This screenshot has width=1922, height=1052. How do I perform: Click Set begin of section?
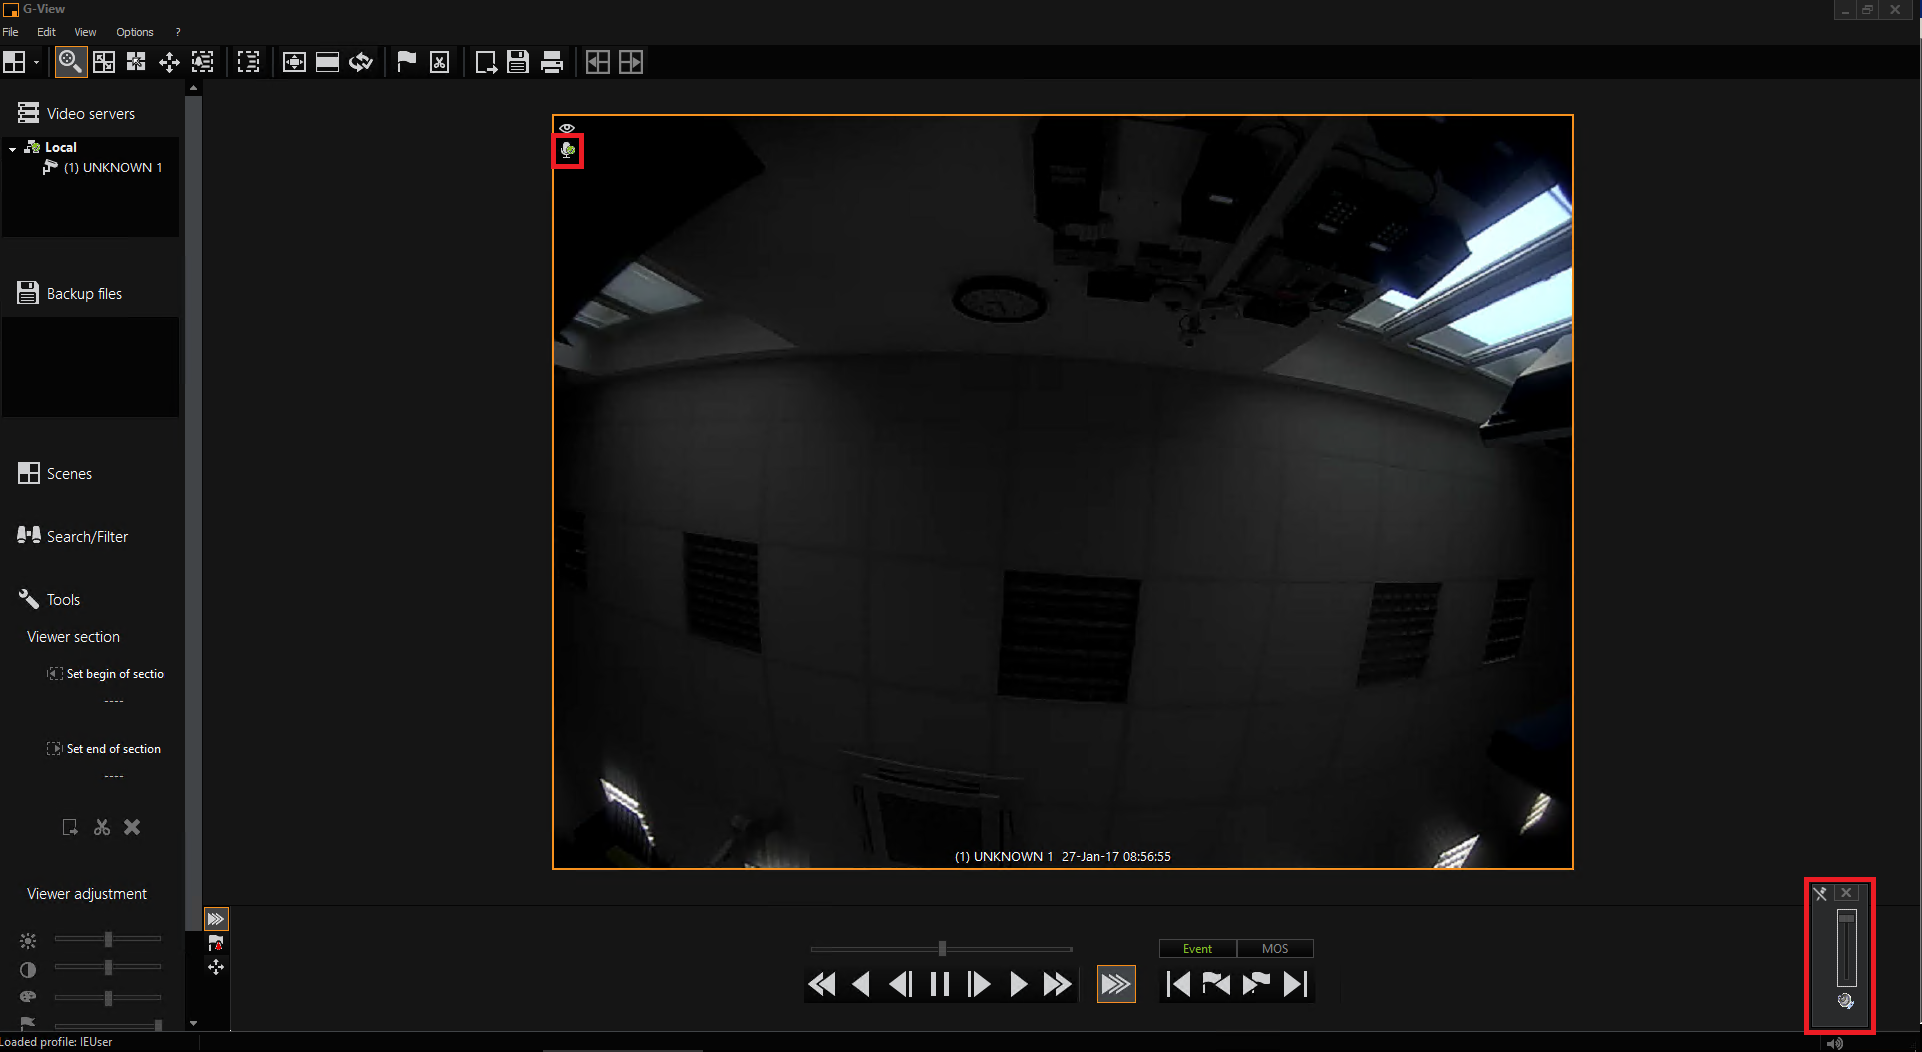coord(114,674)
